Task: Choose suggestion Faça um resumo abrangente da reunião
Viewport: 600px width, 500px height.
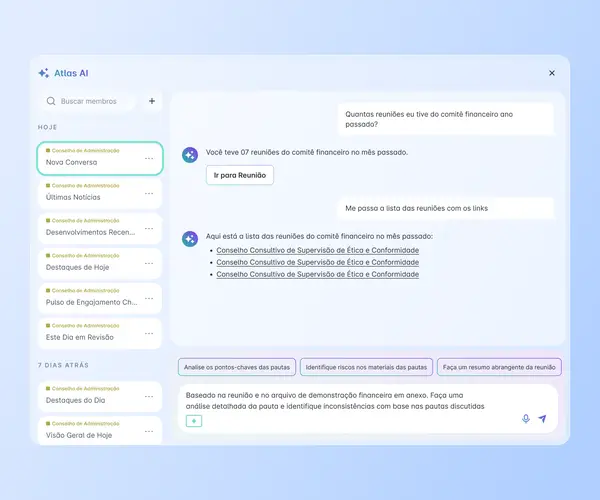Action: coord(499,367)
